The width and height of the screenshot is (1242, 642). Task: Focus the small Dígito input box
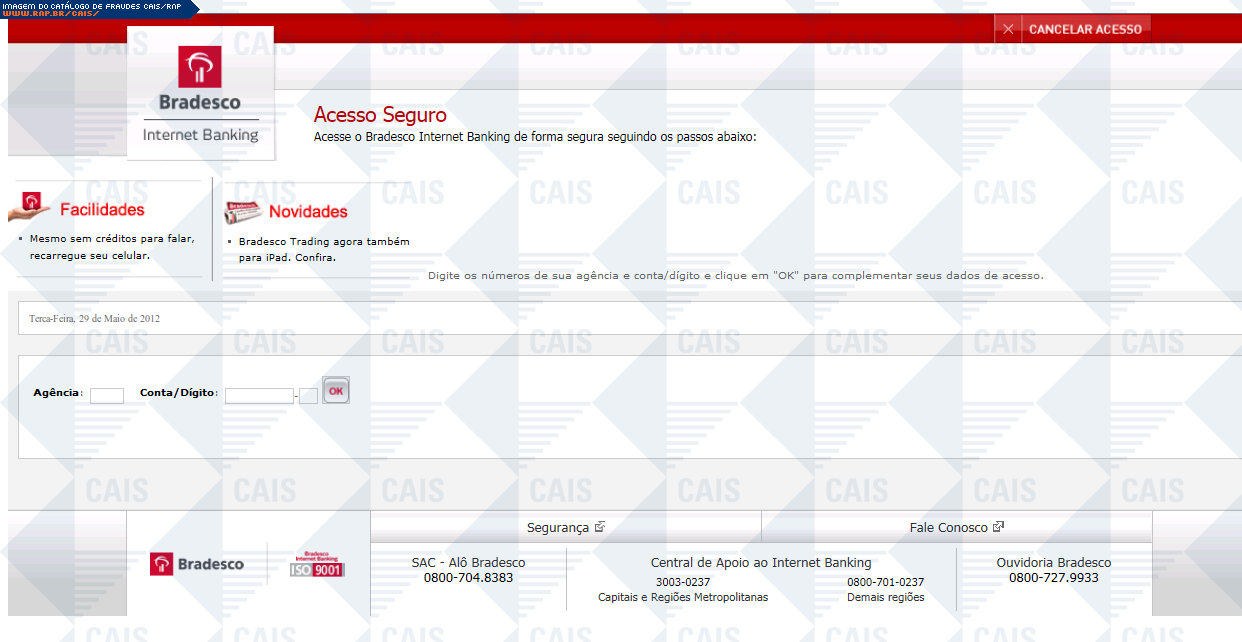309,395
